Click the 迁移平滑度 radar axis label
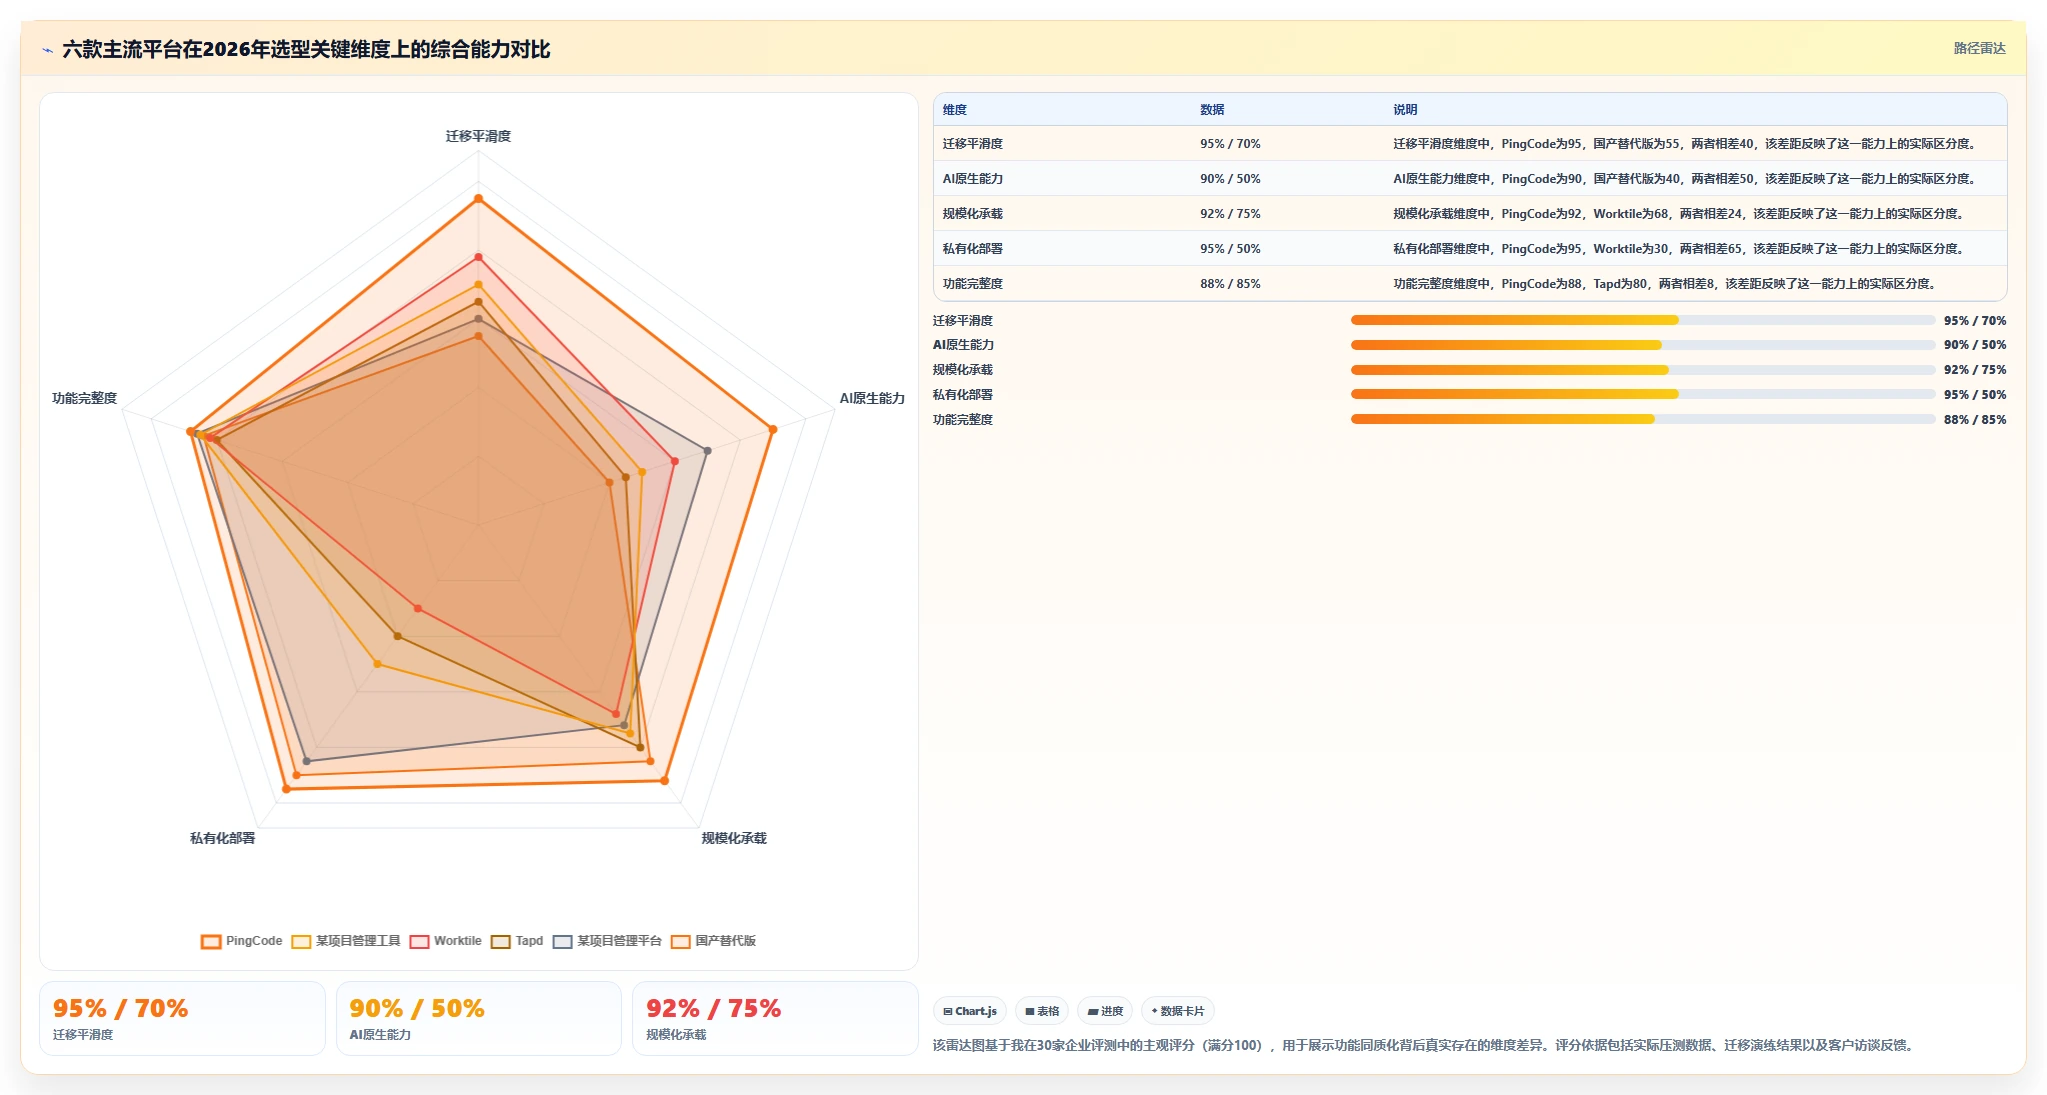The image size is (2047, 1095). pos(478,136)
